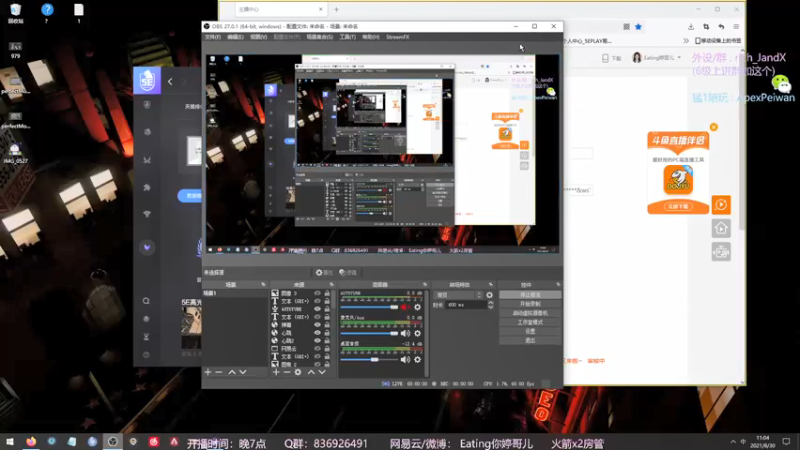Open OBS 工具(T) menu
Screen dimensions: 800x450
pos(347,37)
